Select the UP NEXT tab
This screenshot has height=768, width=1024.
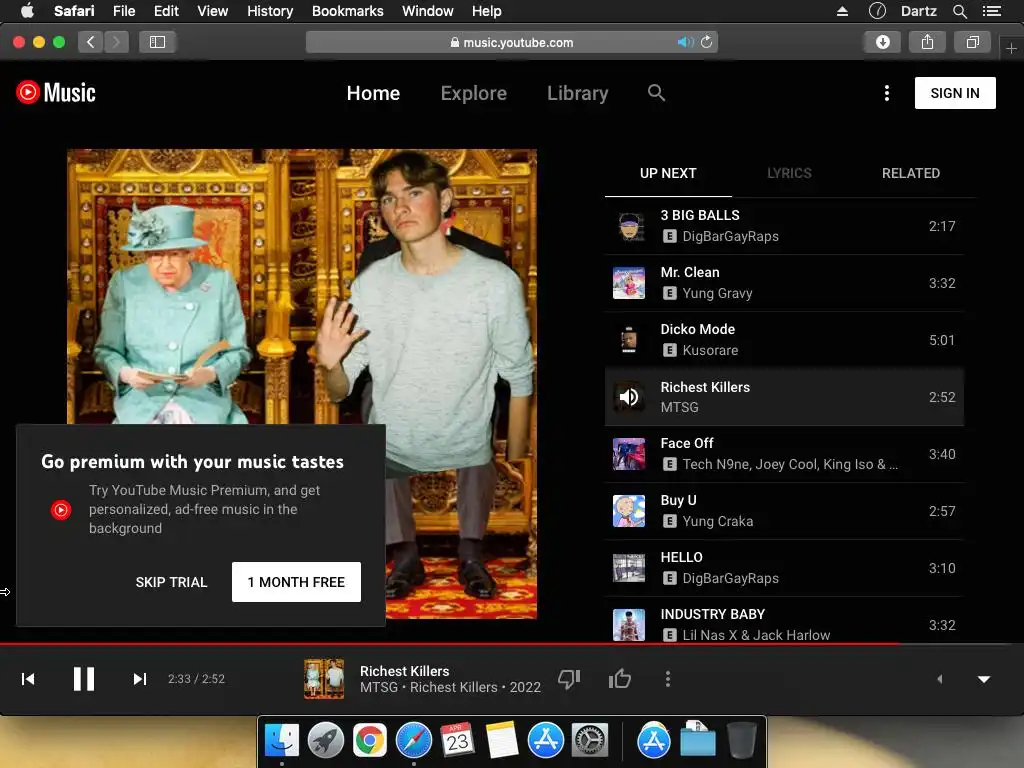668,173
